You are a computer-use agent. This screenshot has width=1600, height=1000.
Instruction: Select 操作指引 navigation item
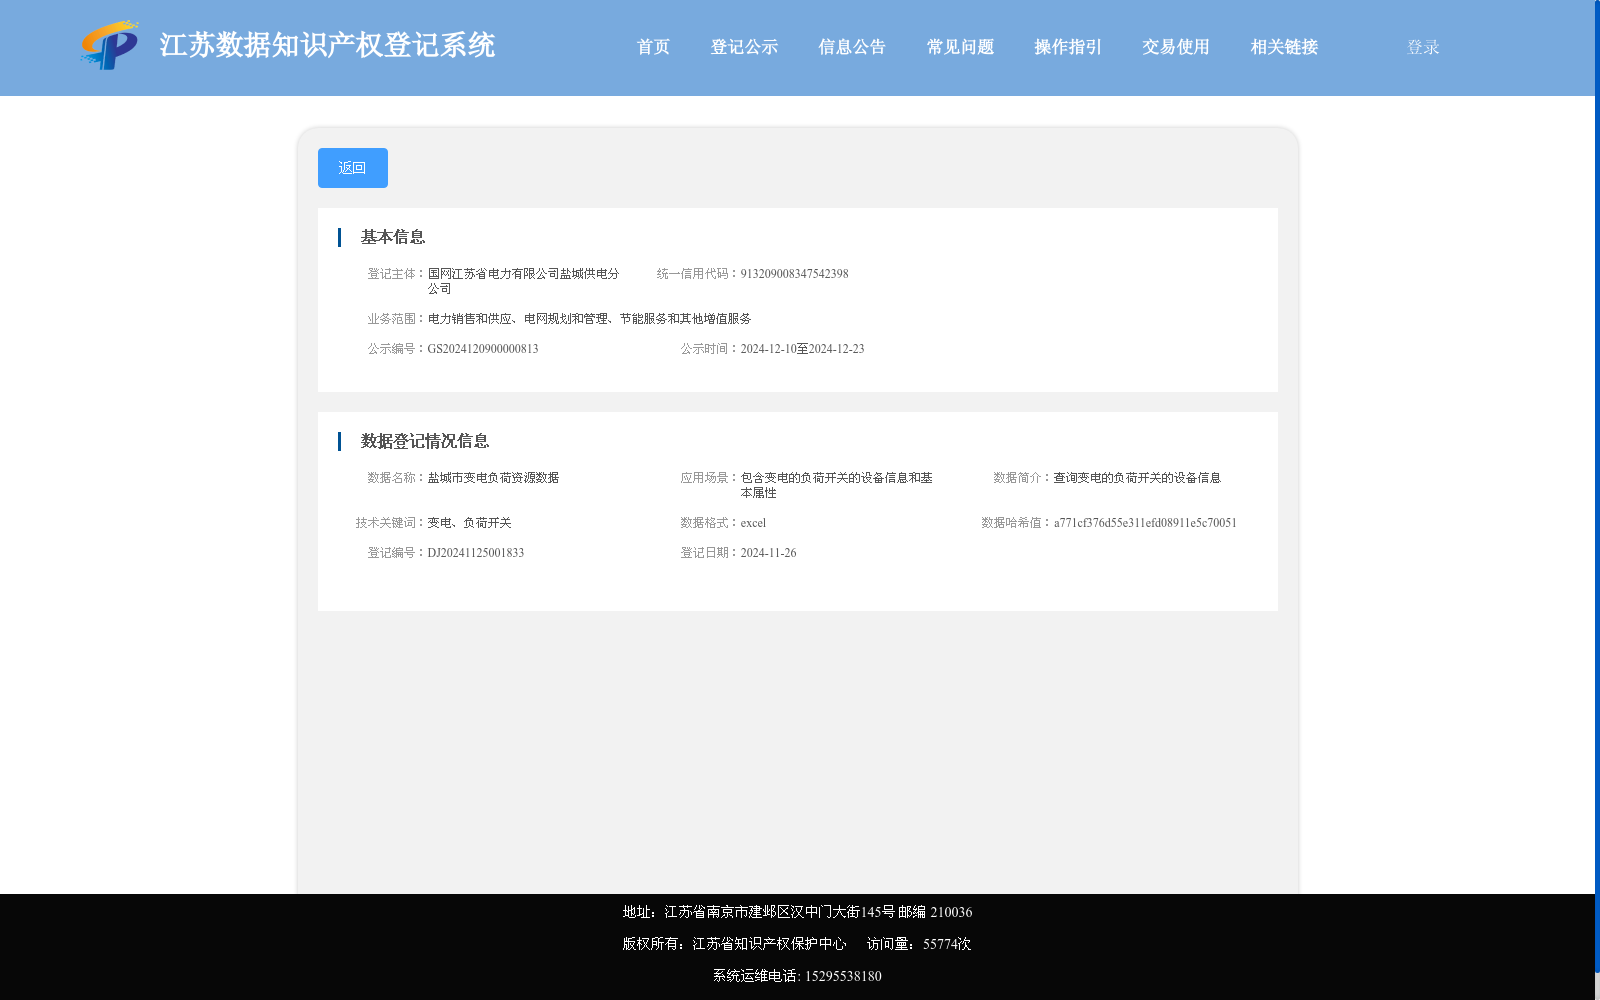(1068, 47)
